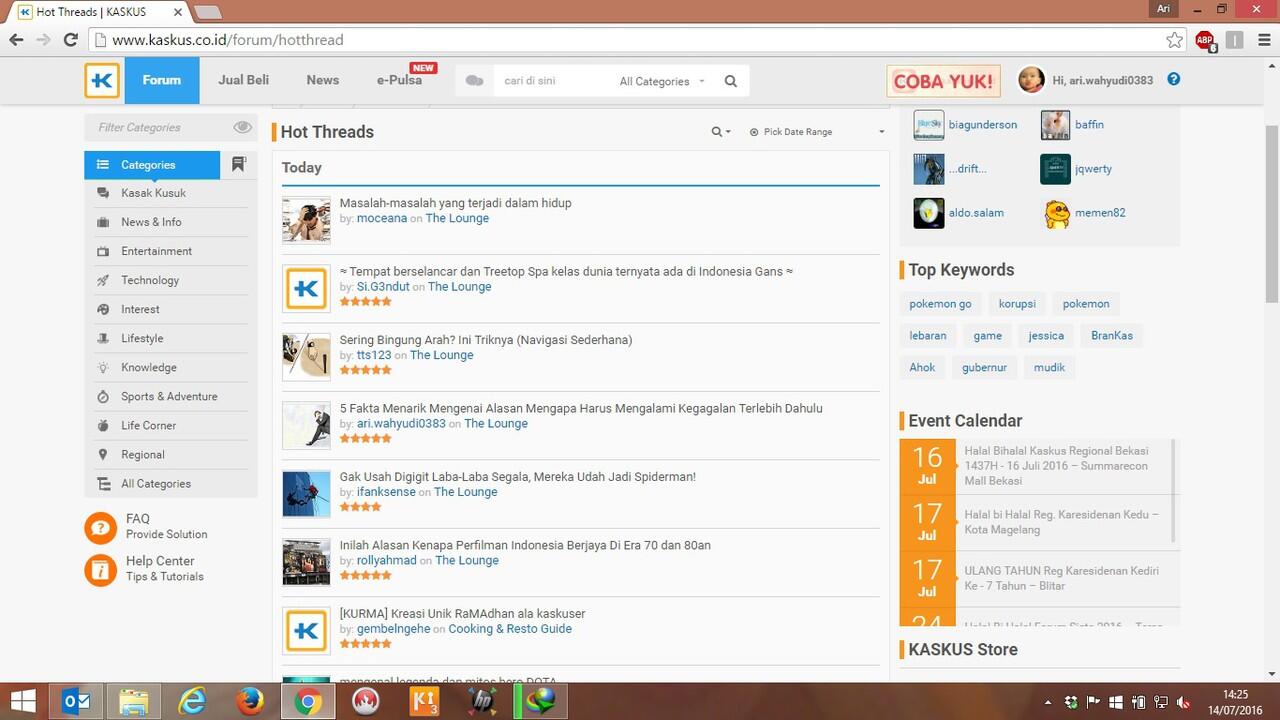This screenshot has width=1280, height=720.
Task: Open the Life Corner category
Action: [x=148, y=425]
